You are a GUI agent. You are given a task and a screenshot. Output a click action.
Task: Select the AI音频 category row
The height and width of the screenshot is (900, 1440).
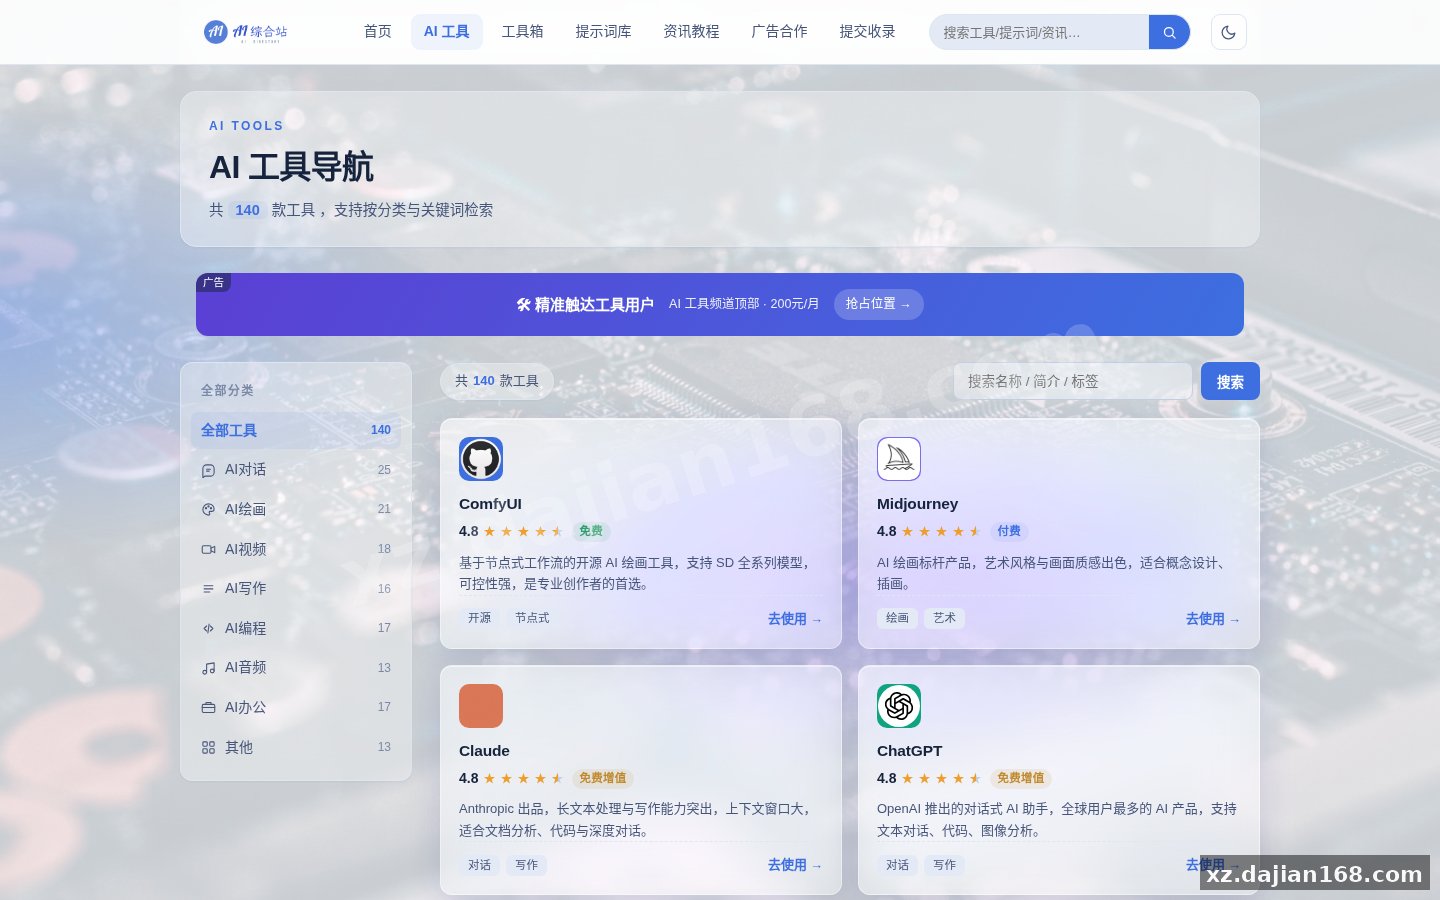(296, 668)
